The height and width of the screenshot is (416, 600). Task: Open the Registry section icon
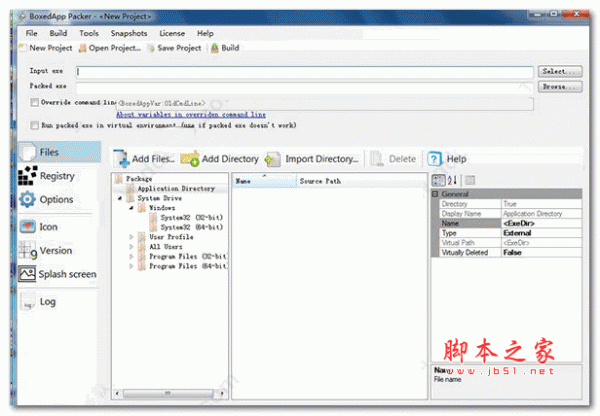point(28,176)
